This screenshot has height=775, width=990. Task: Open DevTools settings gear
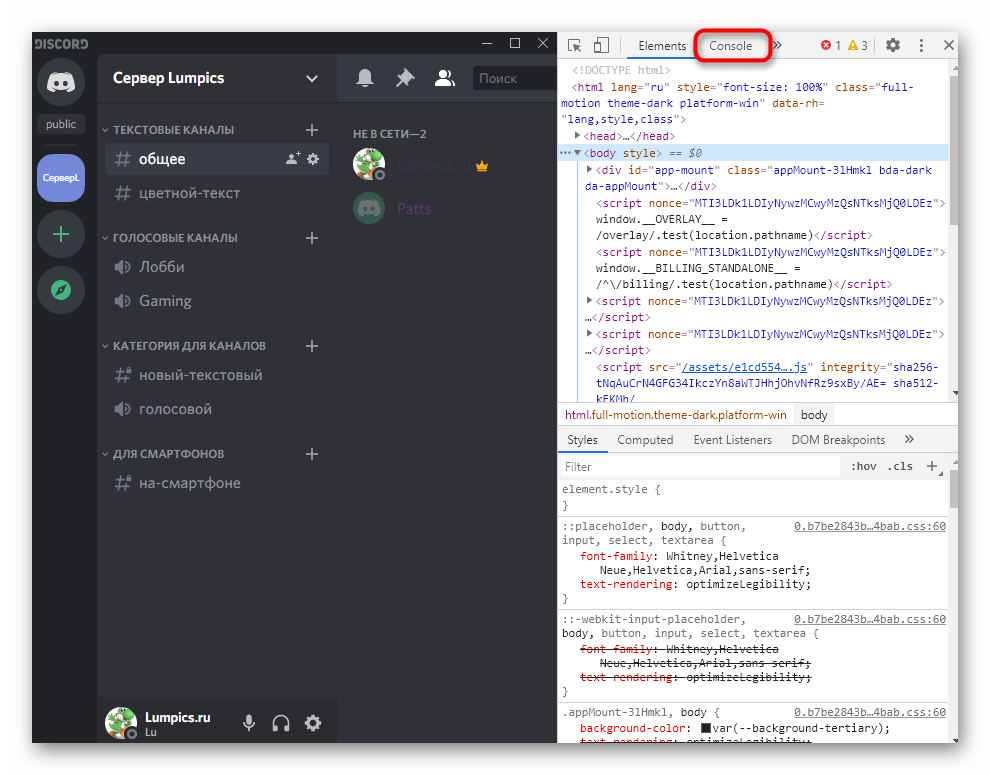tap(893, 45)
